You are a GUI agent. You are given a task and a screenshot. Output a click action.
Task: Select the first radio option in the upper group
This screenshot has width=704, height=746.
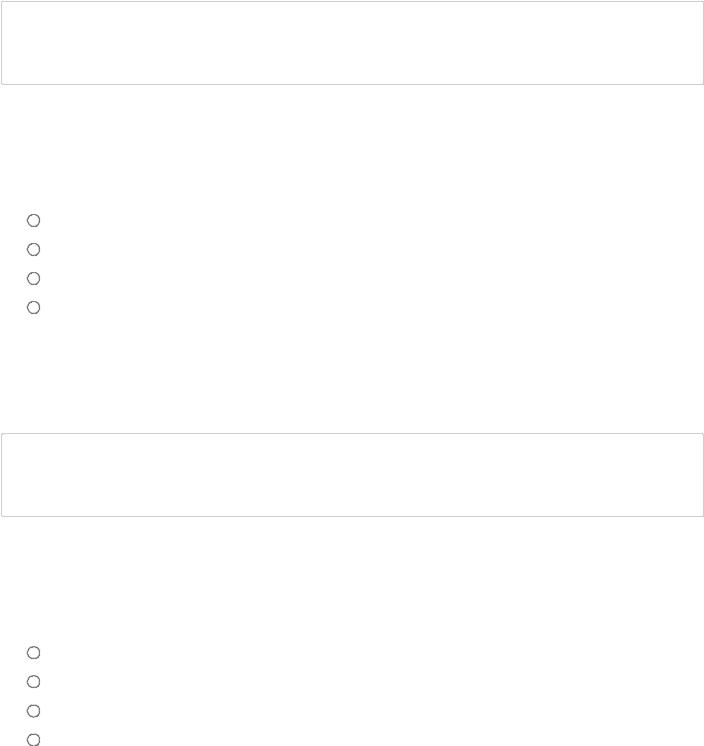(33, 220)
